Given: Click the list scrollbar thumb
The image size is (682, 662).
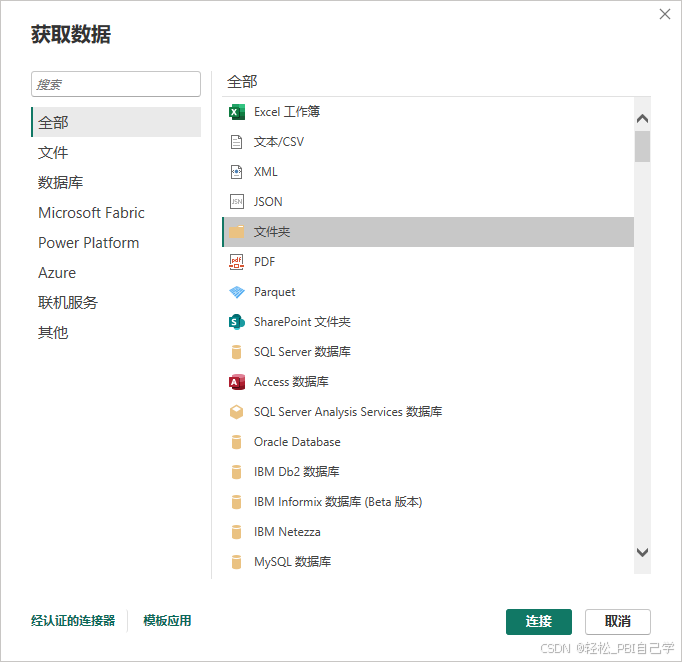Looking at the screenshot, I should 642,147.
